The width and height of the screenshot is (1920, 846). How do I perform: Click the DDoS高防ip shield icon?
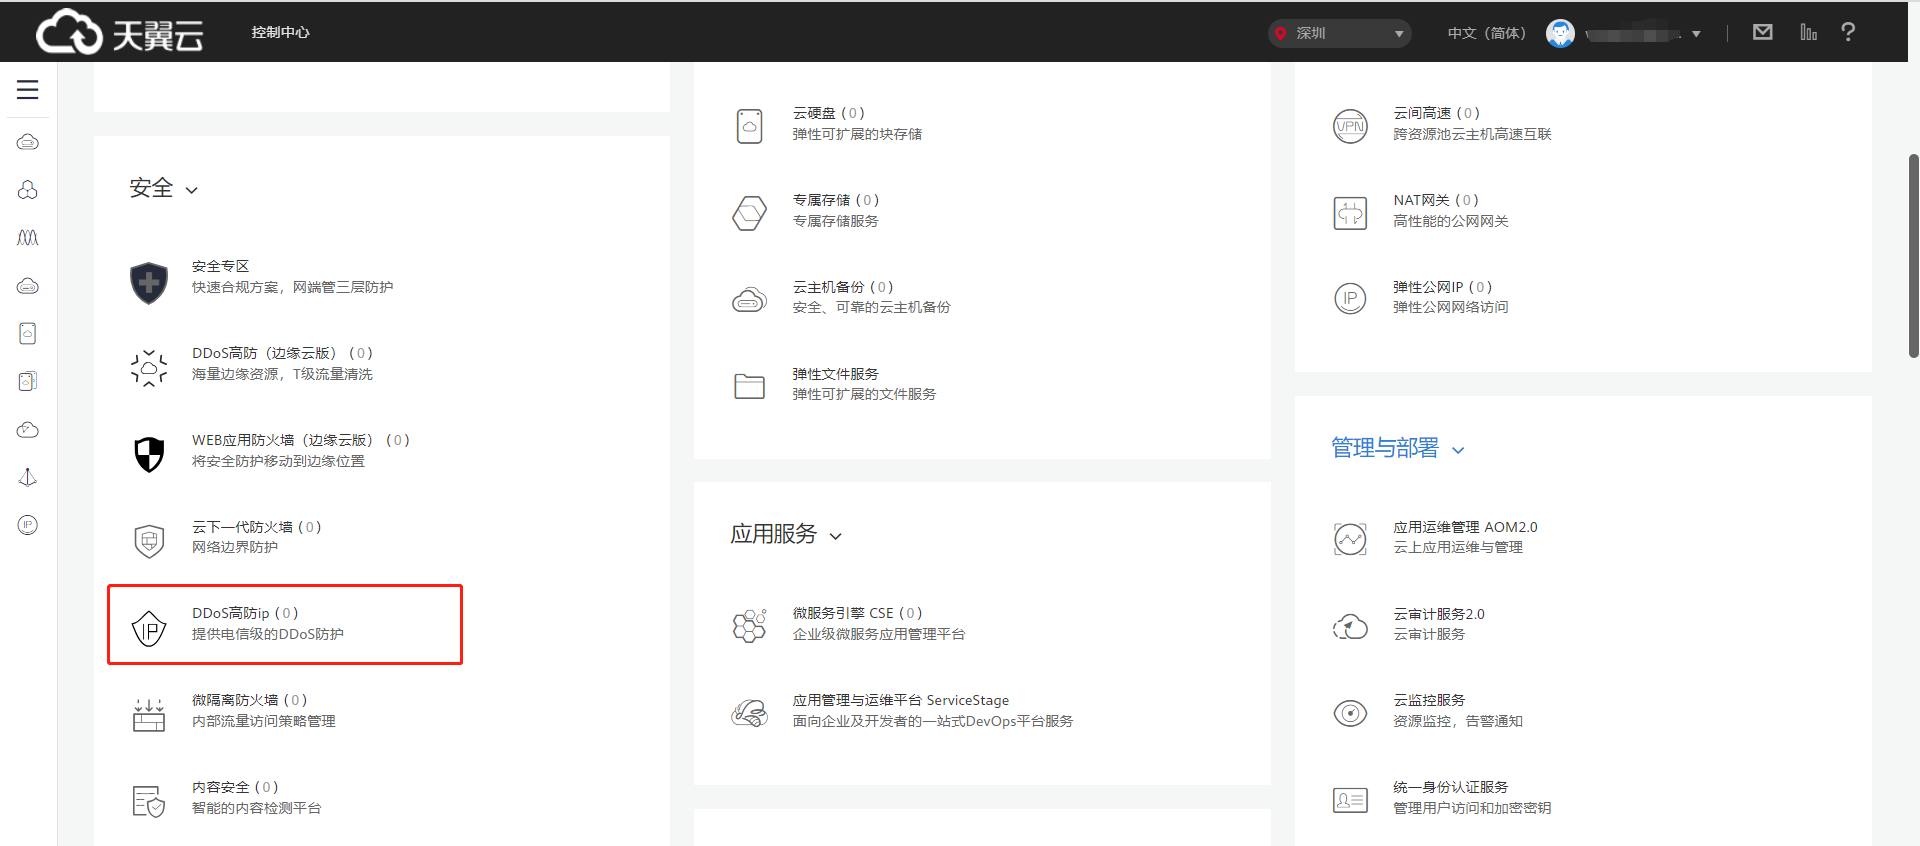pyautogui.click(x=149, y=628)
